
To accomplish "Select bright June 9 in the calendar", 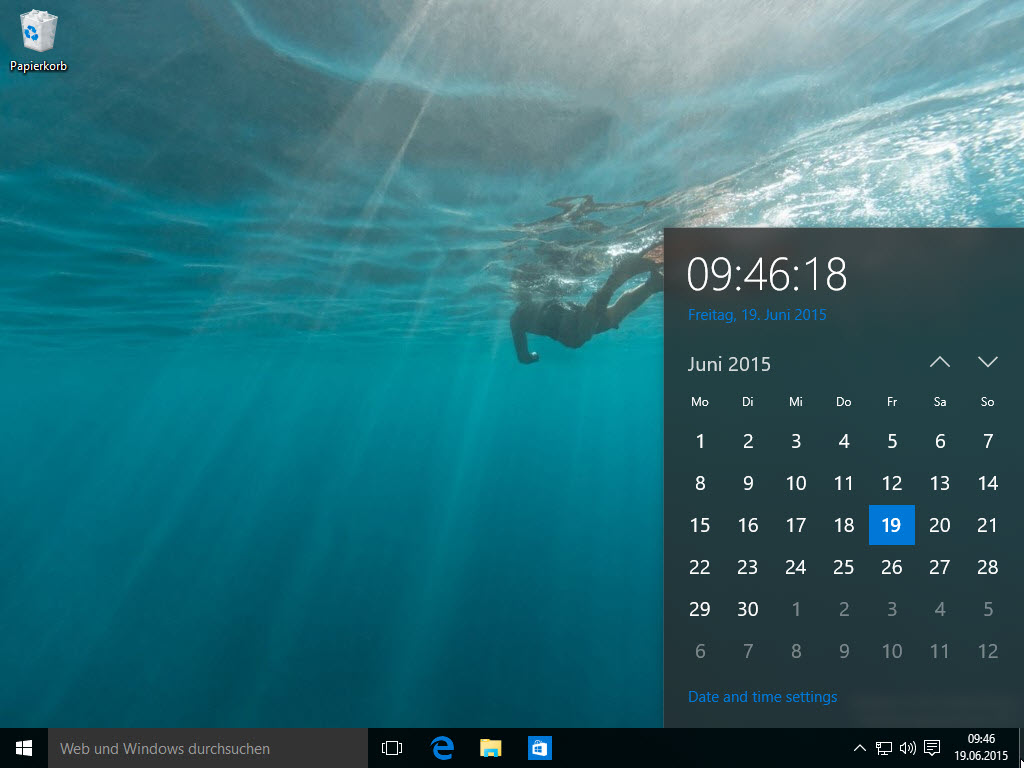I will point(748,483).
